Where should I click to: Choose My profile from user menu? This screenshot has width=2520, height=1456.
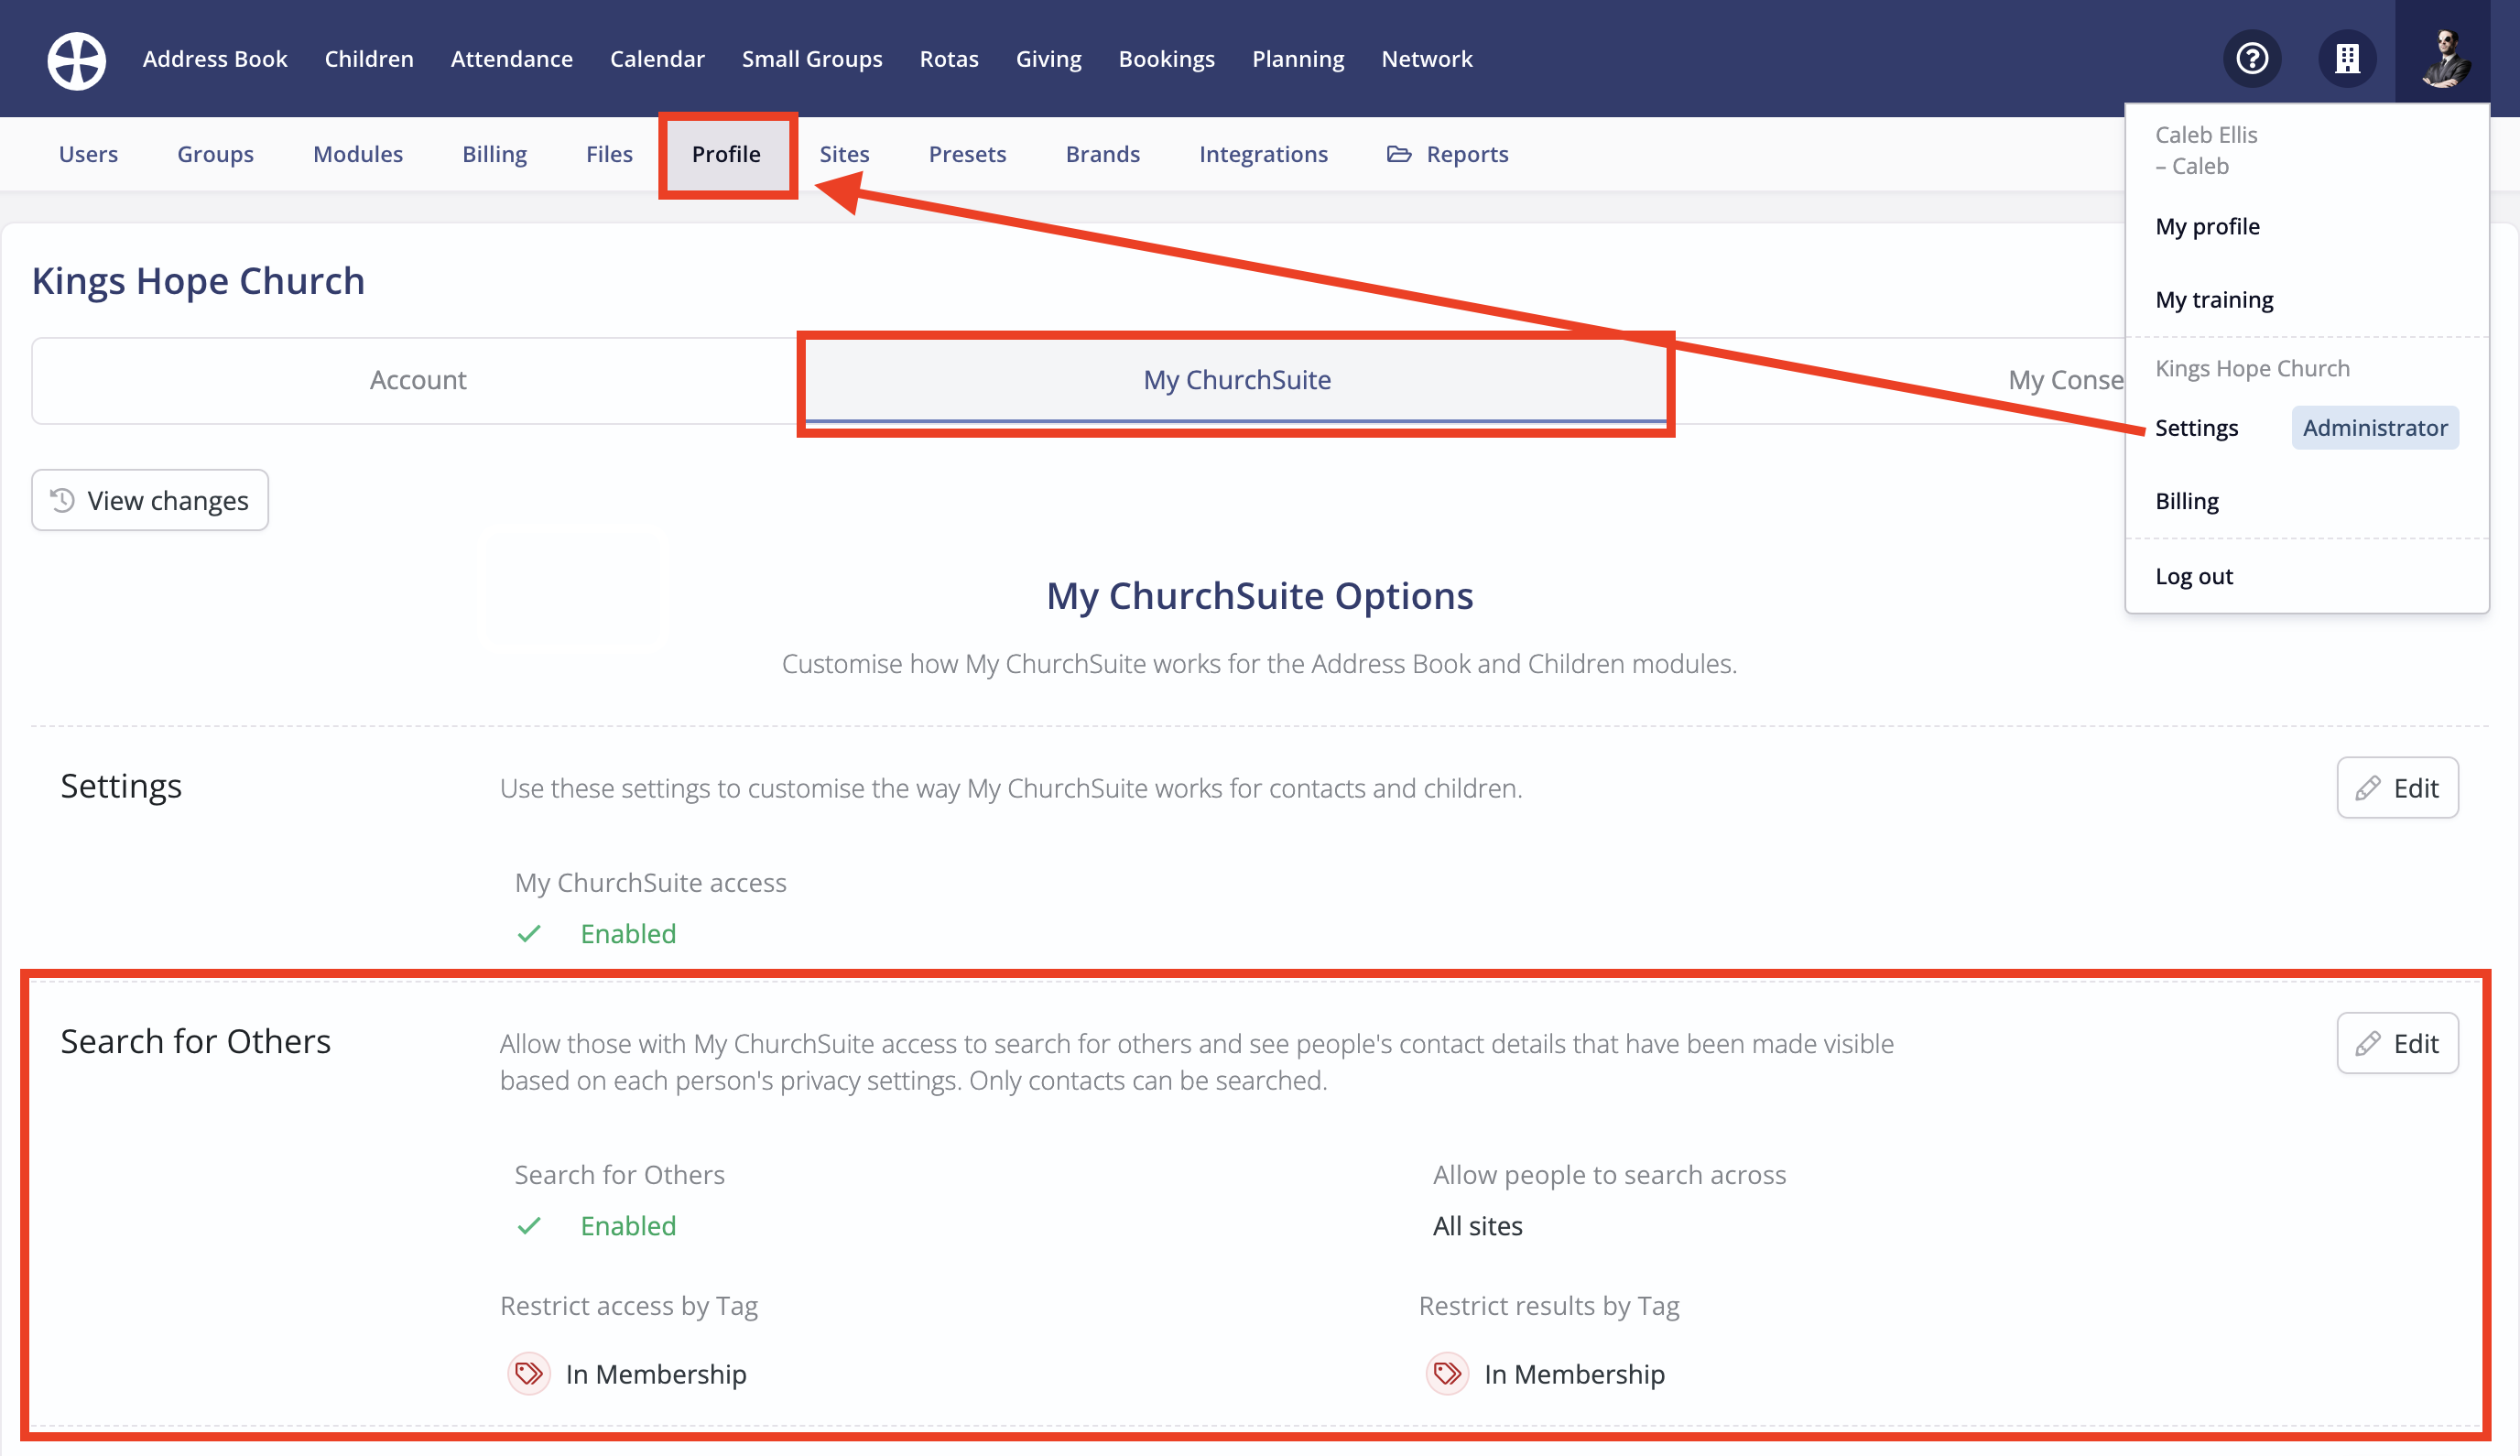2207,226
